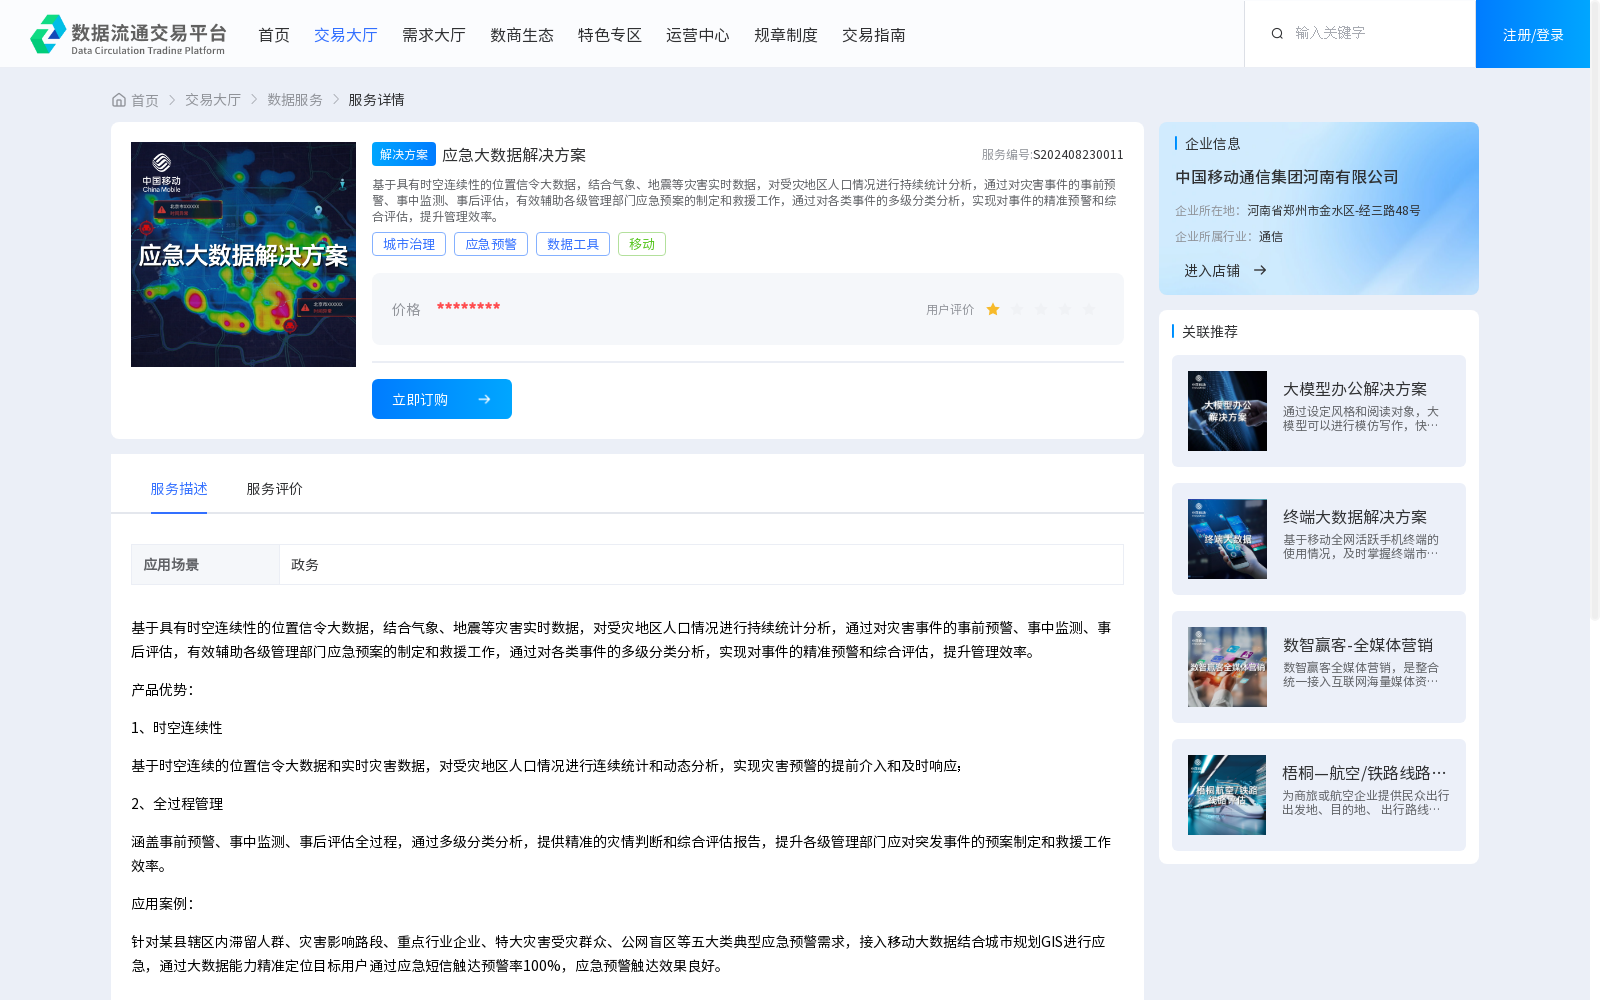
Task: Click the platform logo icon
Action: click(x=48, y=34)
